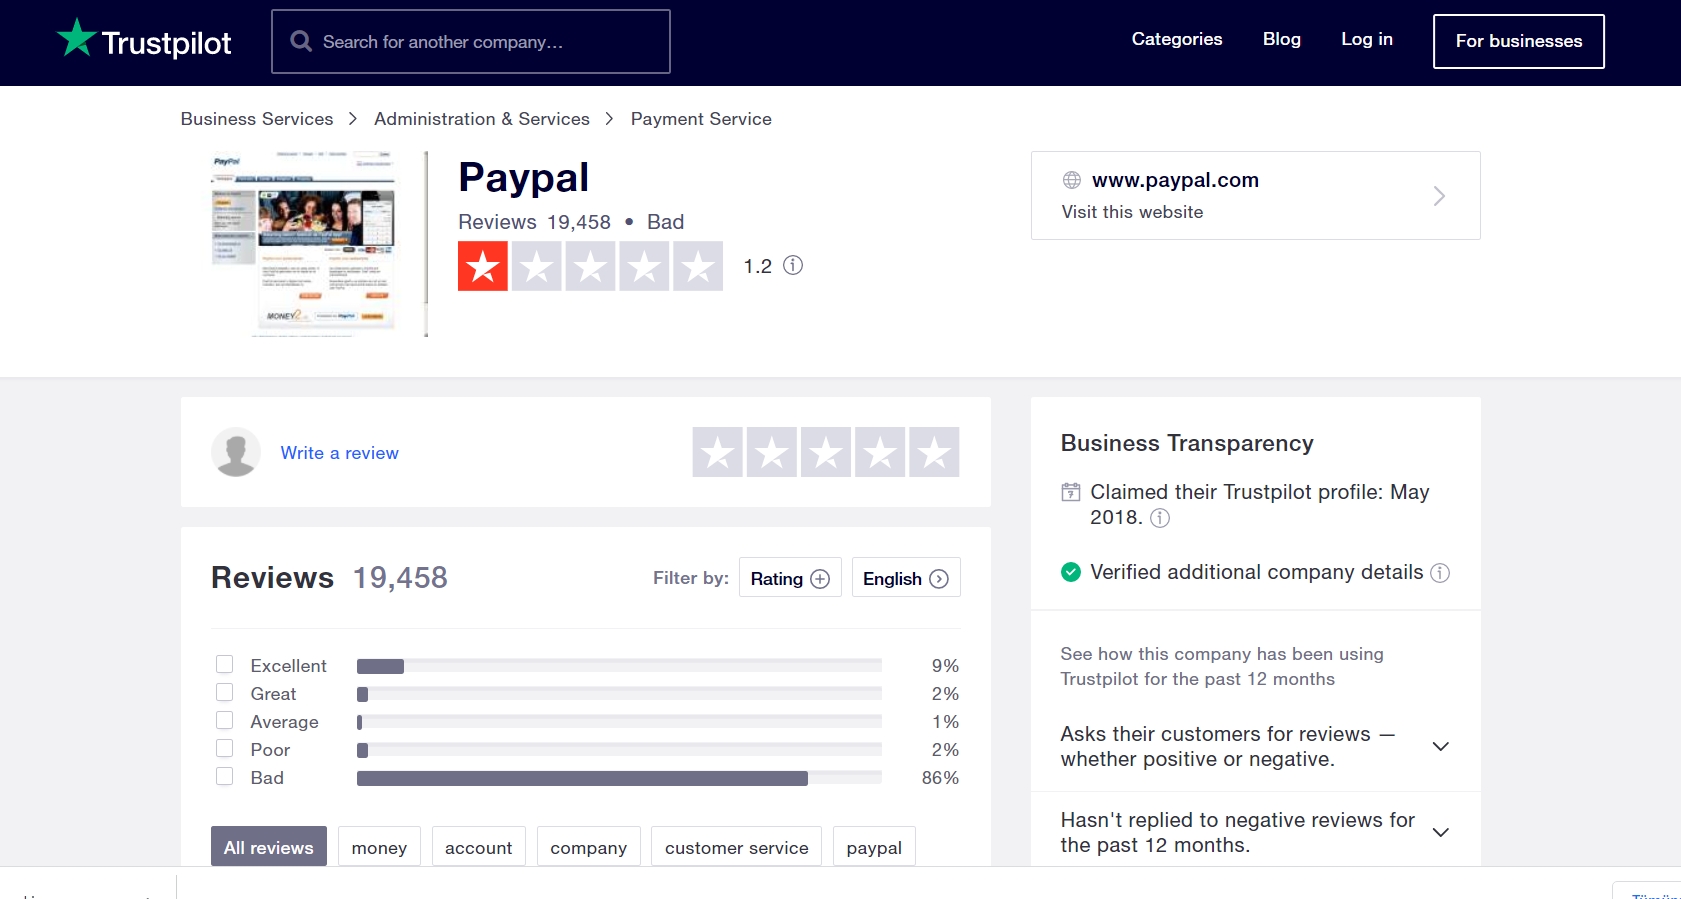Click the search magnifier icon

pyautogui.click(x=300, y=41)
